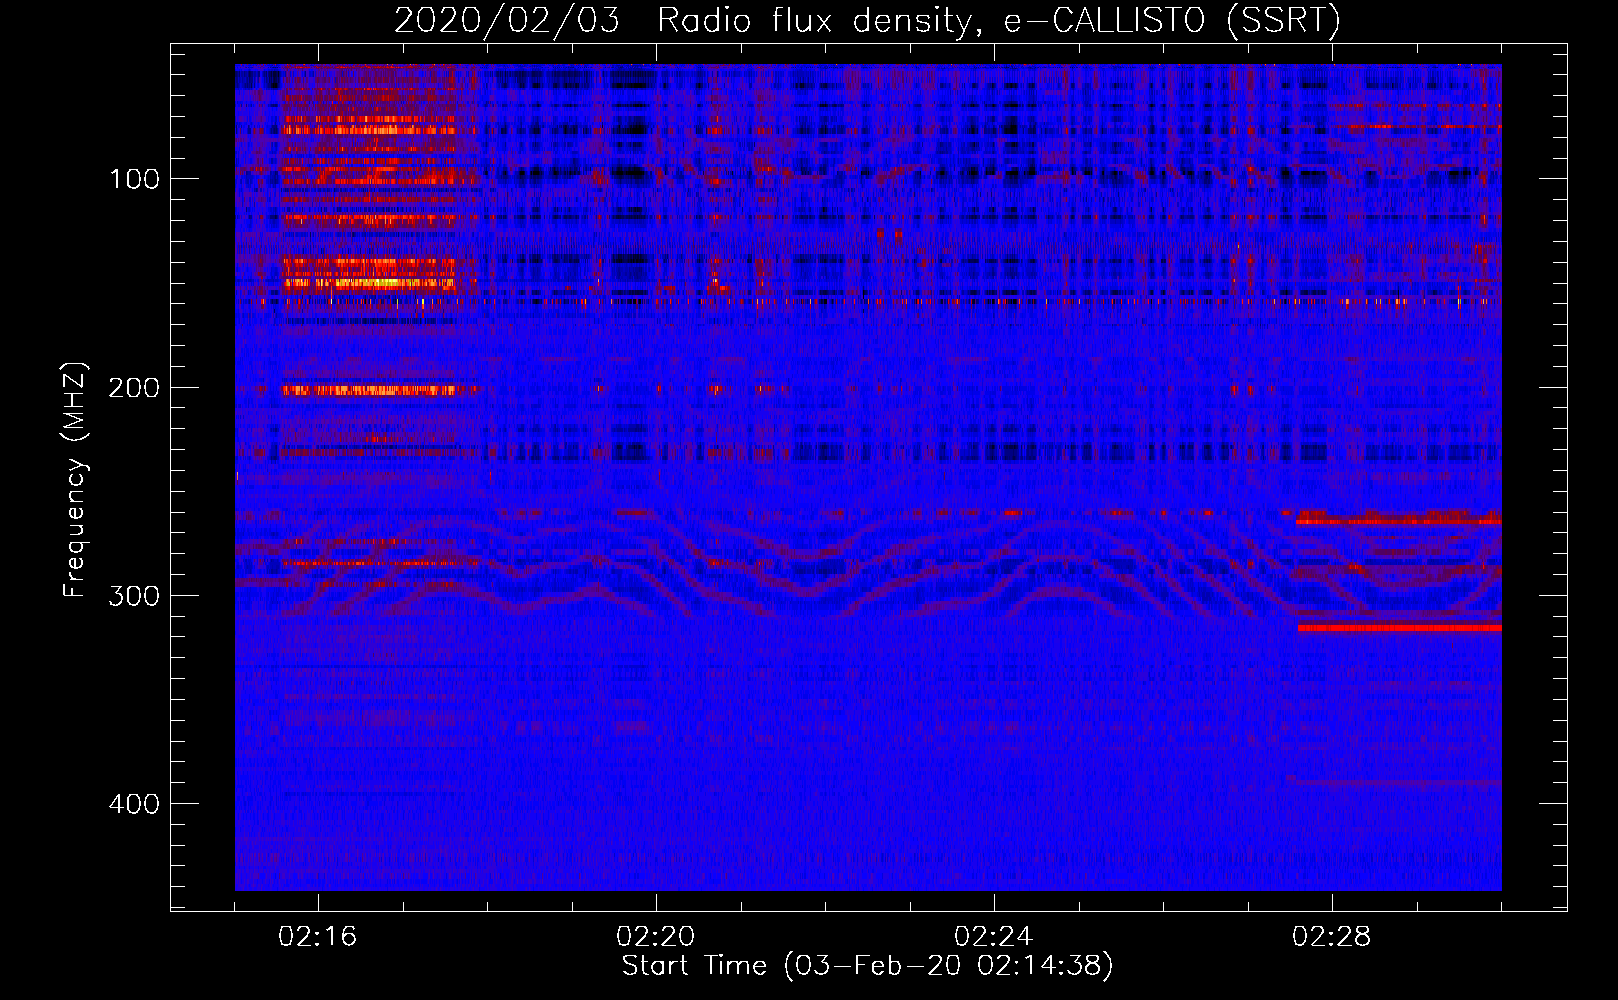
Task: Click the 02:20 time tick label
Action: pyautogui.click(x=656, y=937)
